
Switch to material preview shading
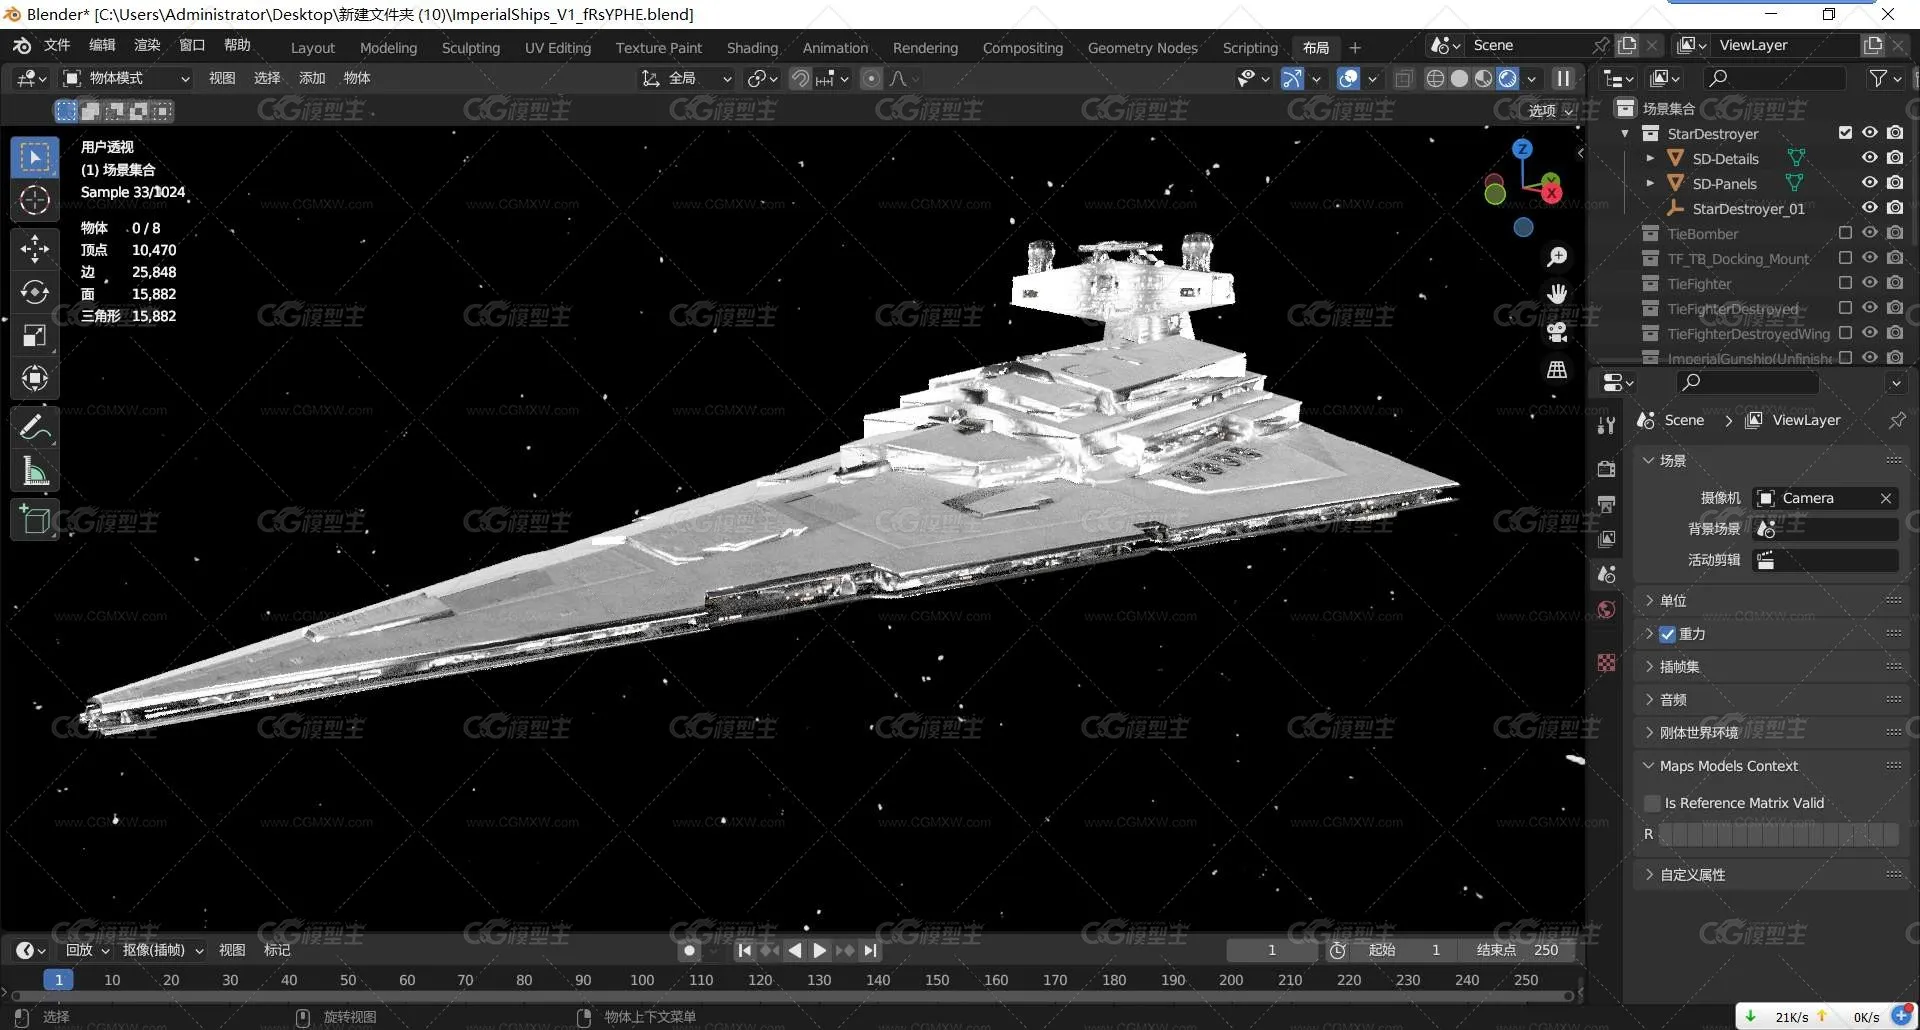(1483, 78)
